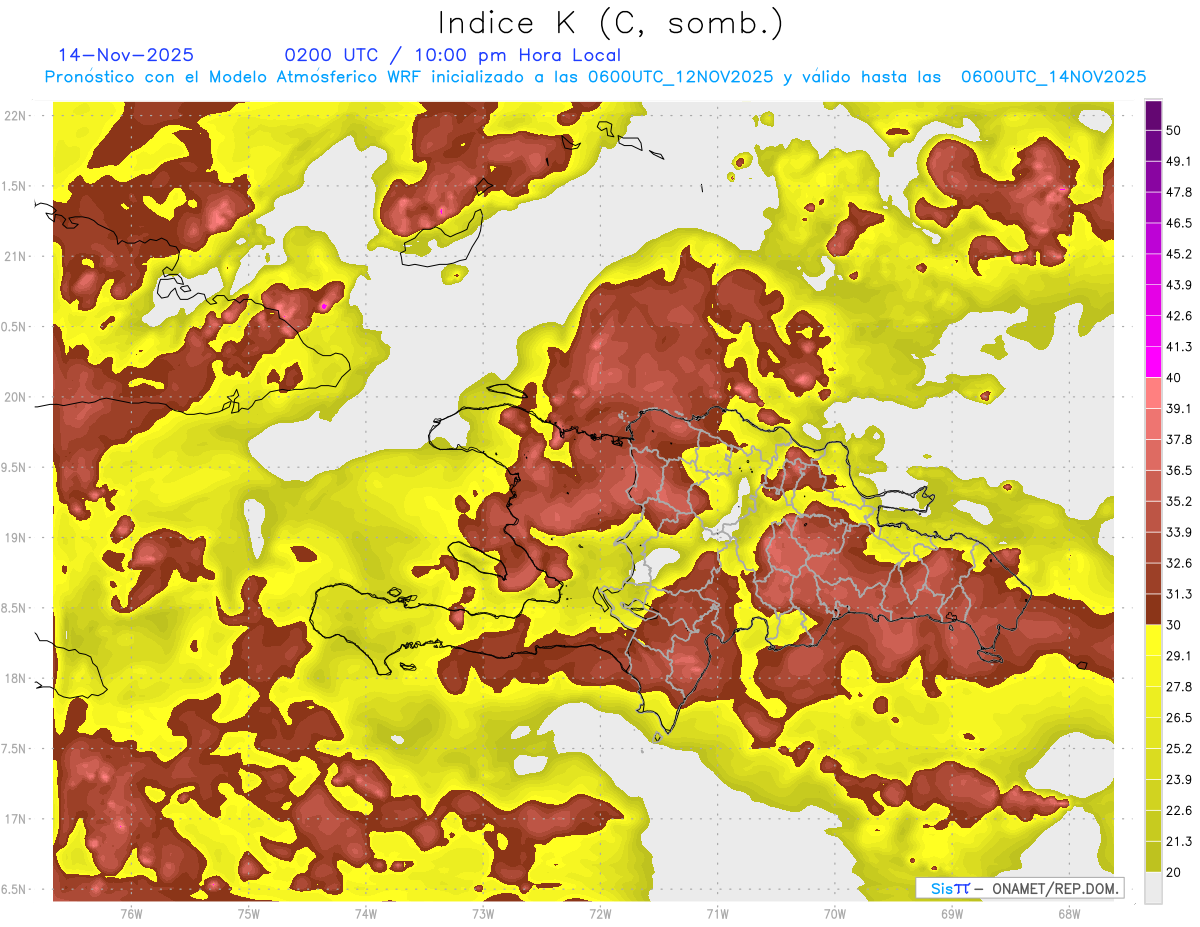Select the dark purple legend swatch above 50
Viewport: 1200px width, 927px height.
click(x=1153, y=115)
